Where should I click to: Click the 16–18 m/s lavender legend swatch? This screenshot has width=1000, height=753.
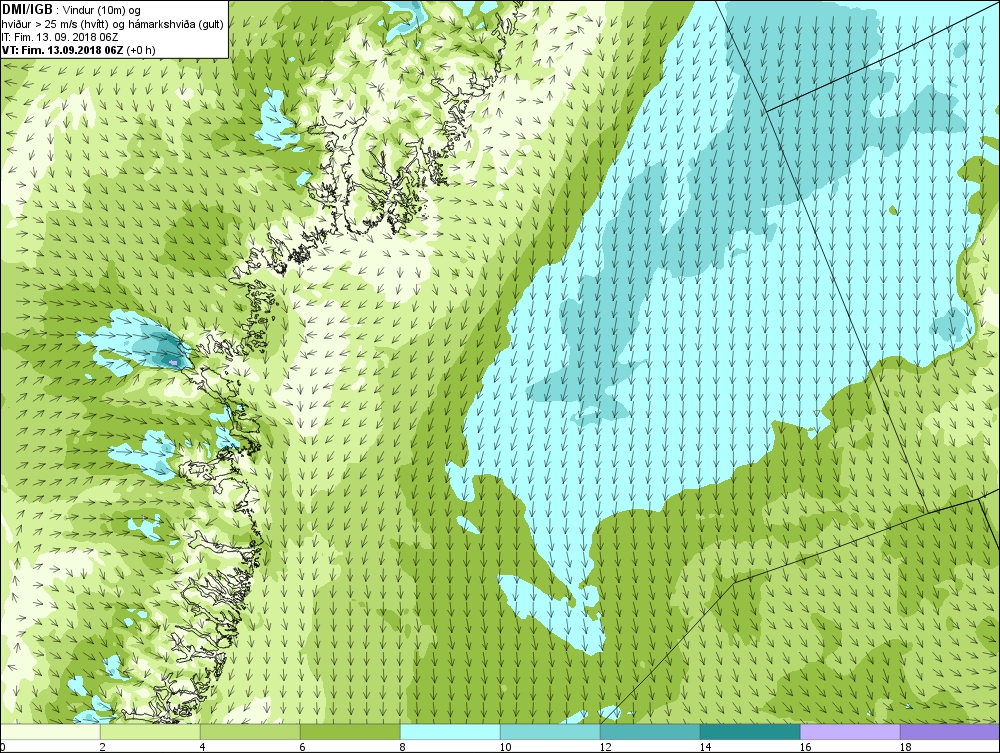coord(850,732)
